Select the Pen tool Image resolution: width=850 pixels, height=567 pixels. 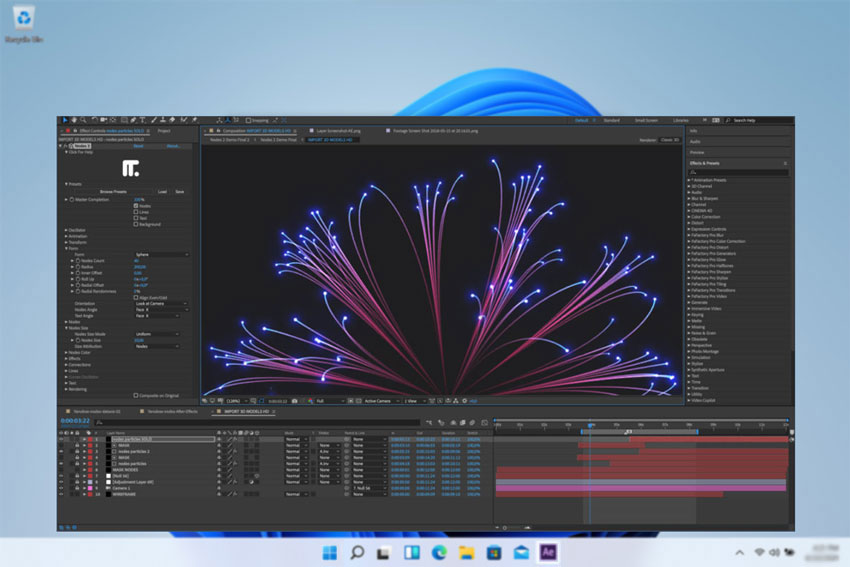click(x=133, y=120)
